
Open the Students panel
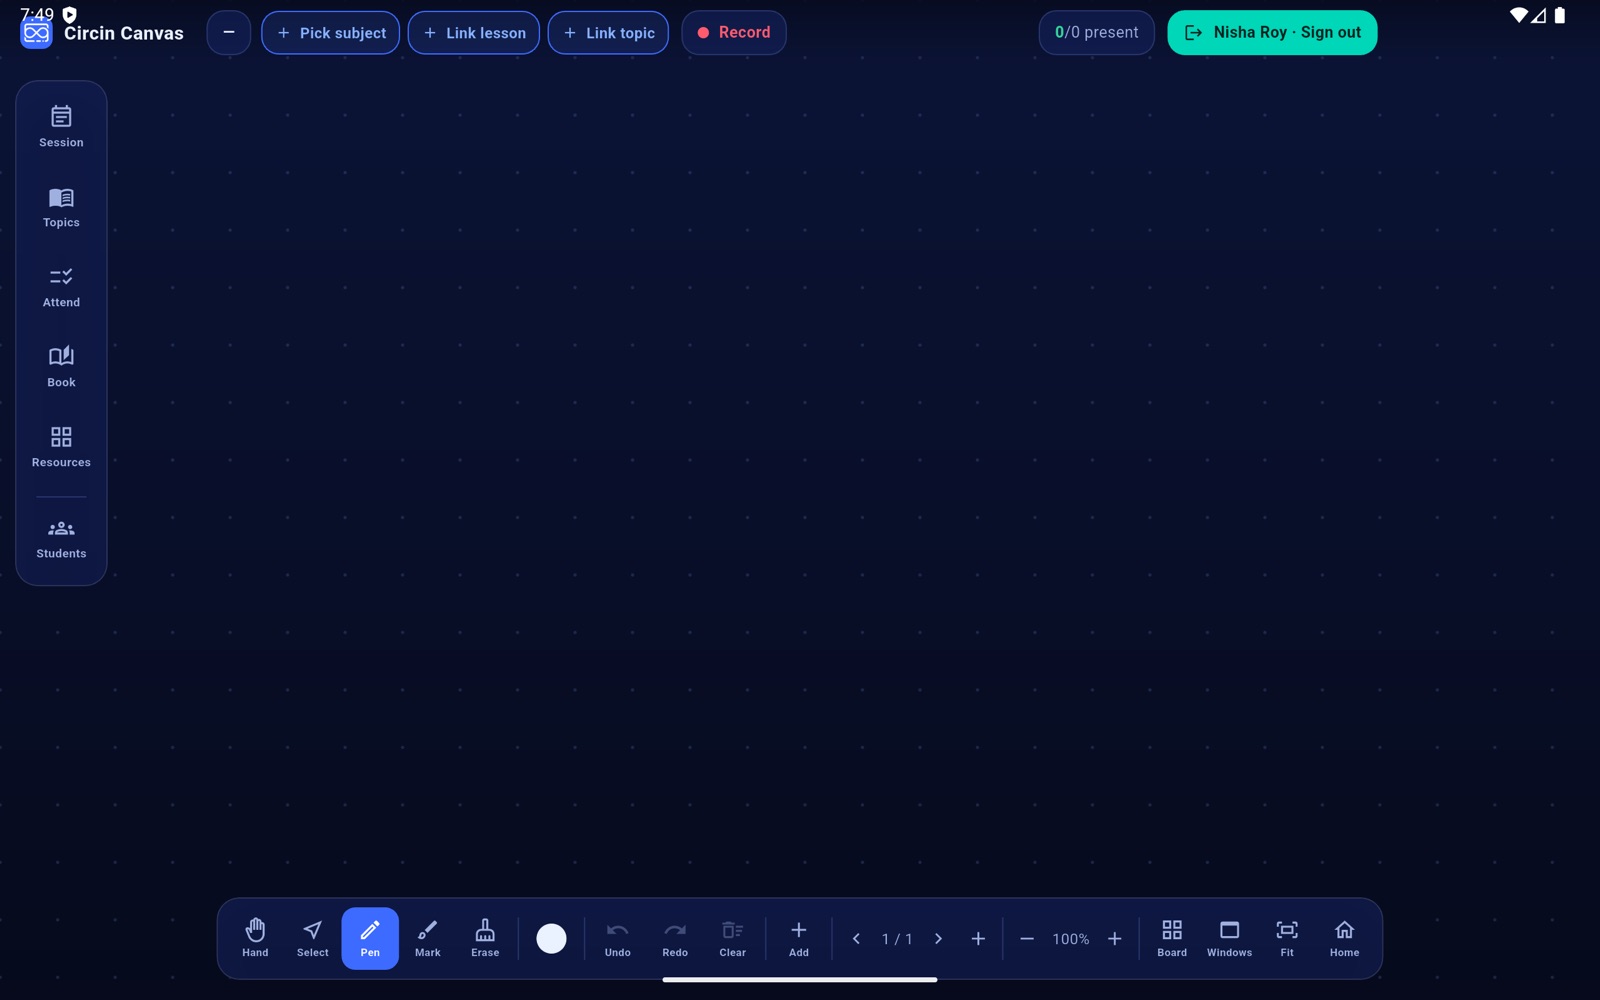pos(61,539)
